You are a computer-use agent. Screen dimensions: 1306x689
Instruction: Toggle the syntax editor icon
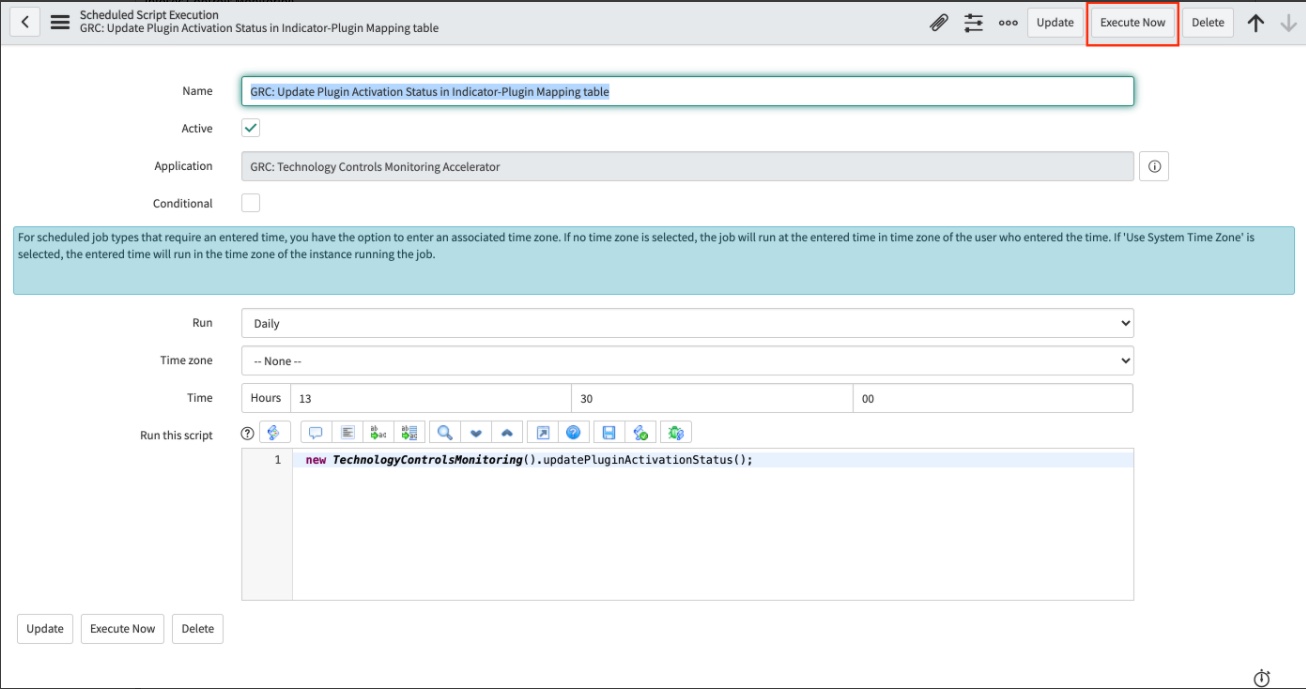(275, 432)
